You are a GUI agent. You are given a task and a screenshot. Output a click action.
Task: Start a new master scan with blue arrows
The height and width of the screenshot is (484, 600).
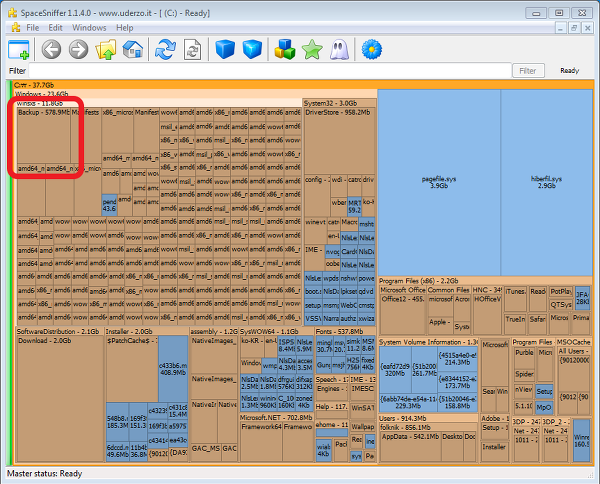click(x=165, y=49)
